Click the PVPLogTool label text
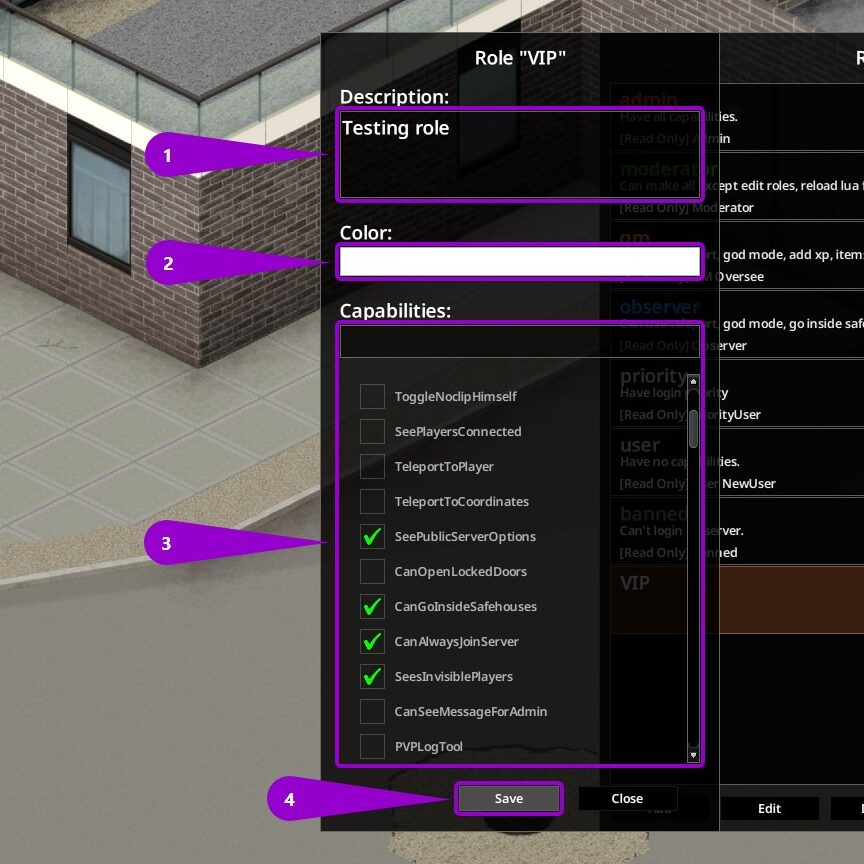This screenshot has height=864, width=864. tap(429, 747)
